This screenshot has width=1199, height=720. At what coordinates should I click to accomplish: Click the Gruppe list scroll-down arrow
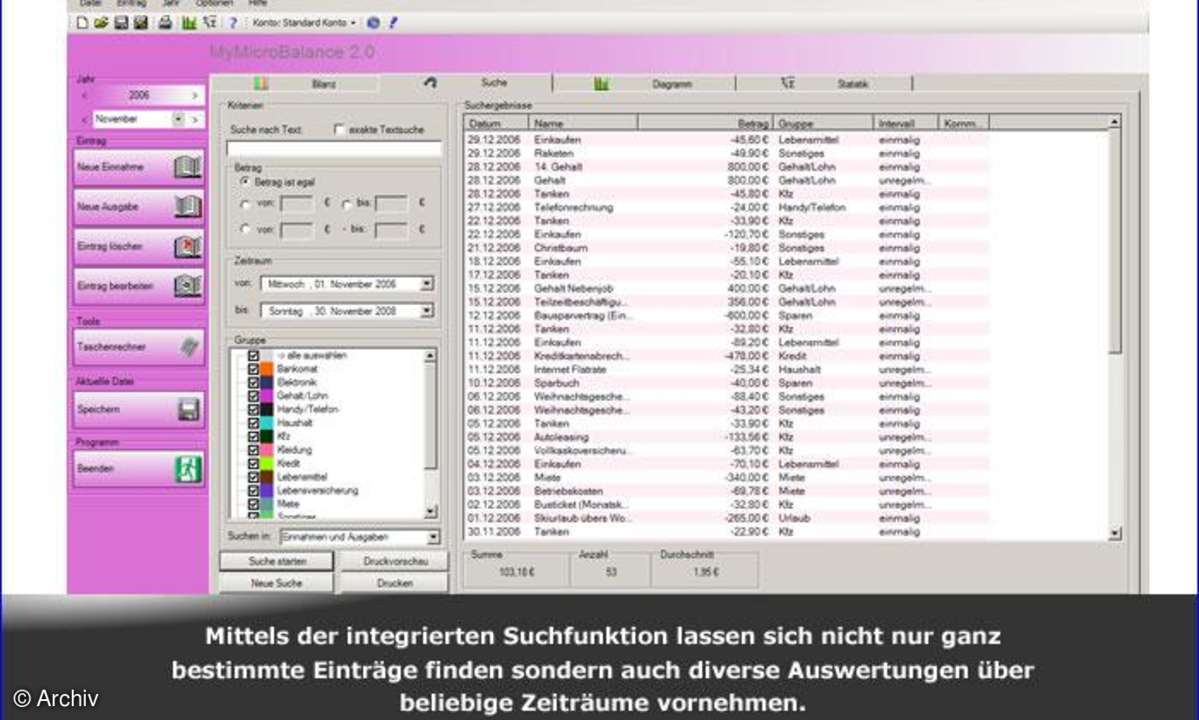(431, 512)
